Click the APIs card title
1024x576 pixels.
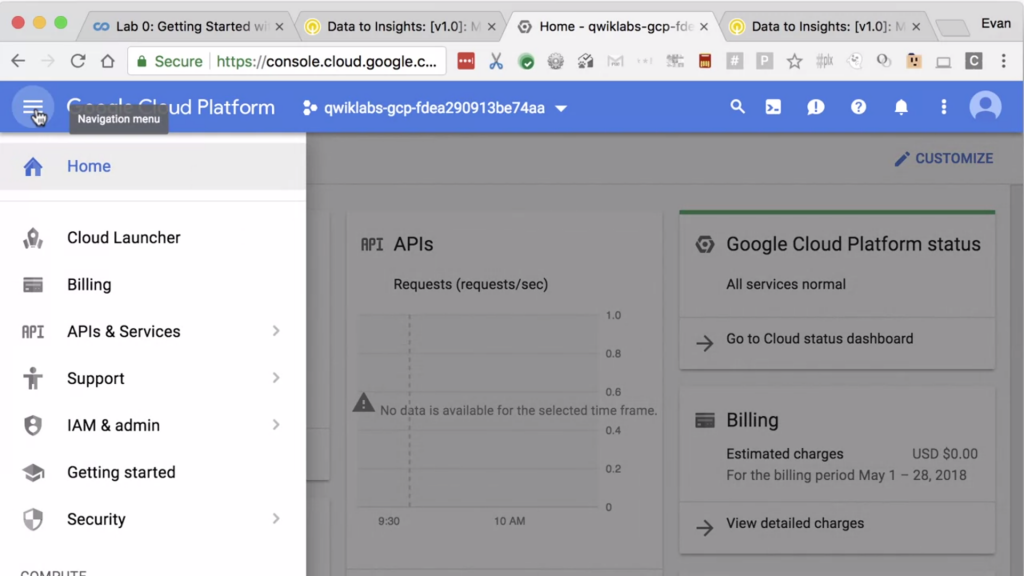point(413,244)
